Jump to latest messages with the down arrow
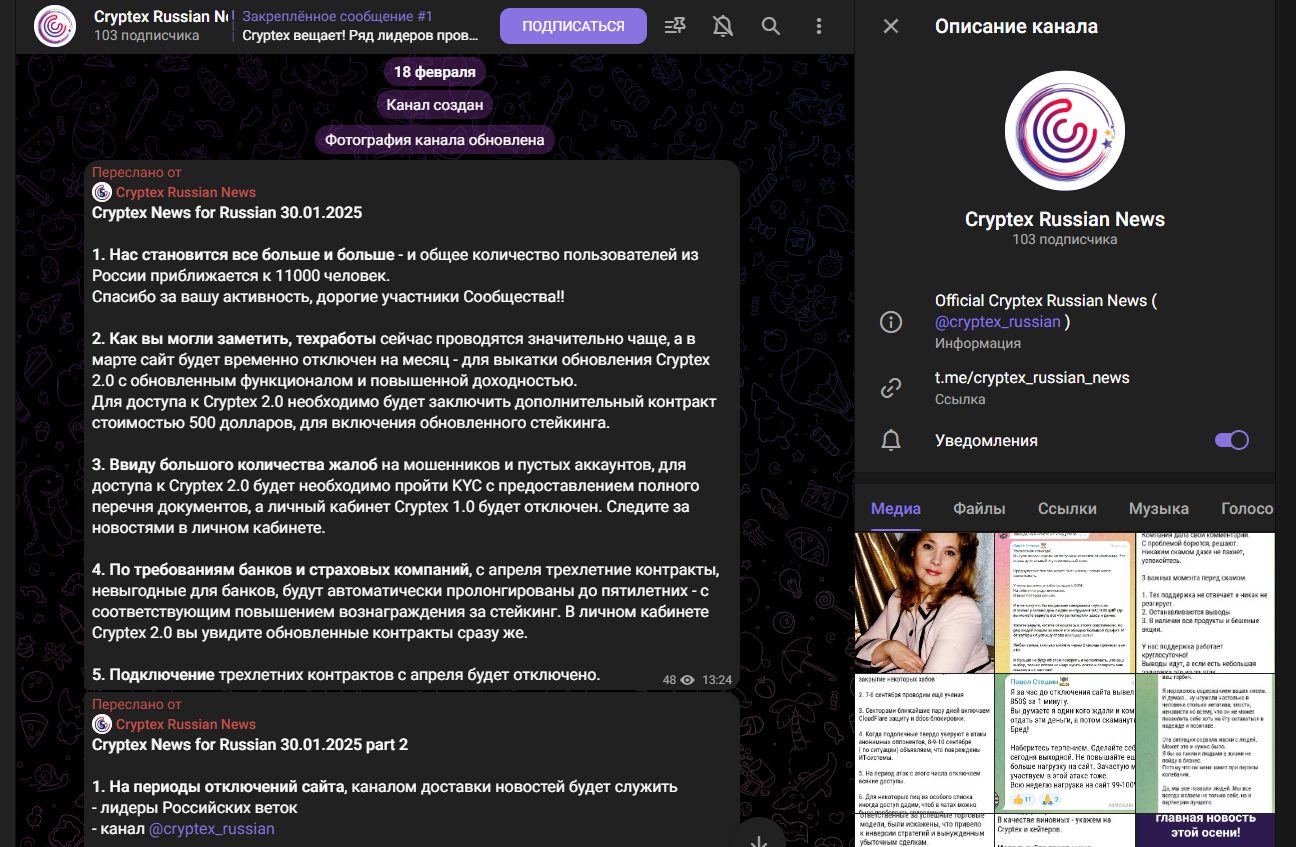Screen dimensions: 1296x847 759,842
